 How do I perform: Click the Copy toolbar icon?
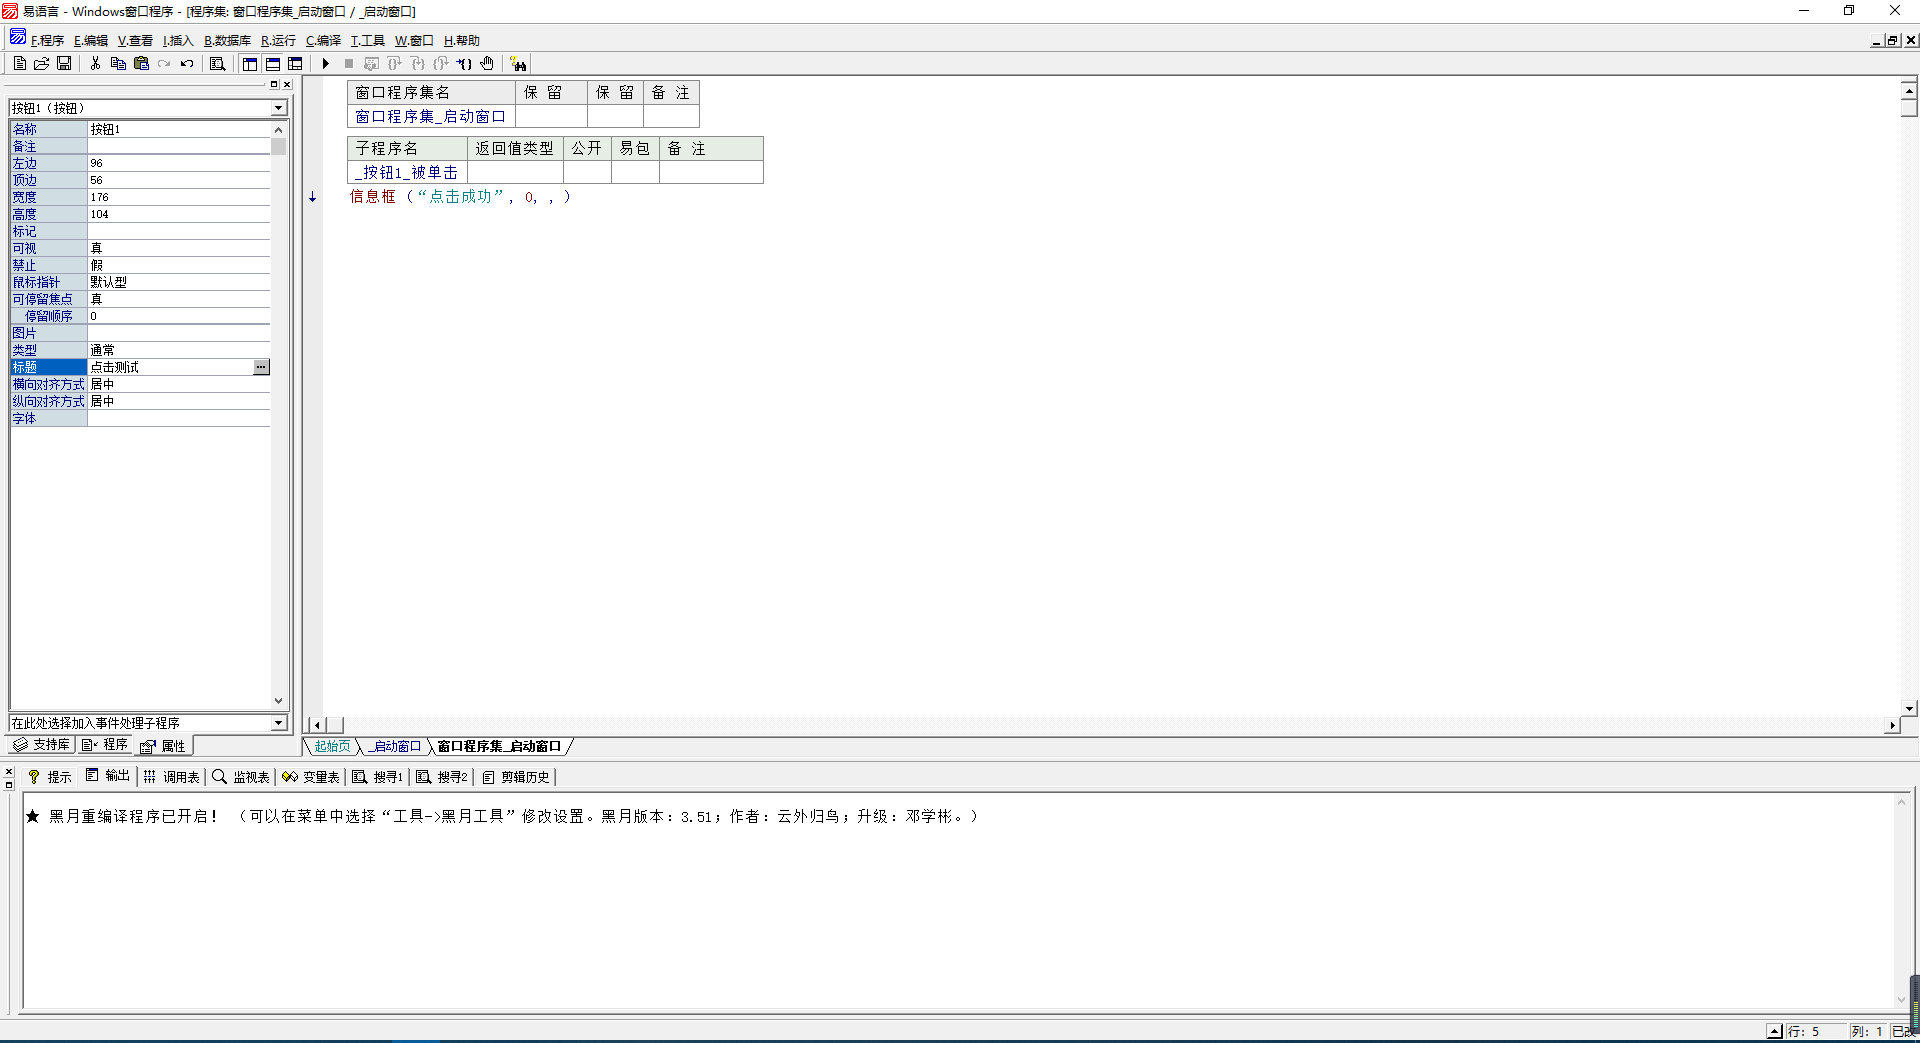(118, 63)
